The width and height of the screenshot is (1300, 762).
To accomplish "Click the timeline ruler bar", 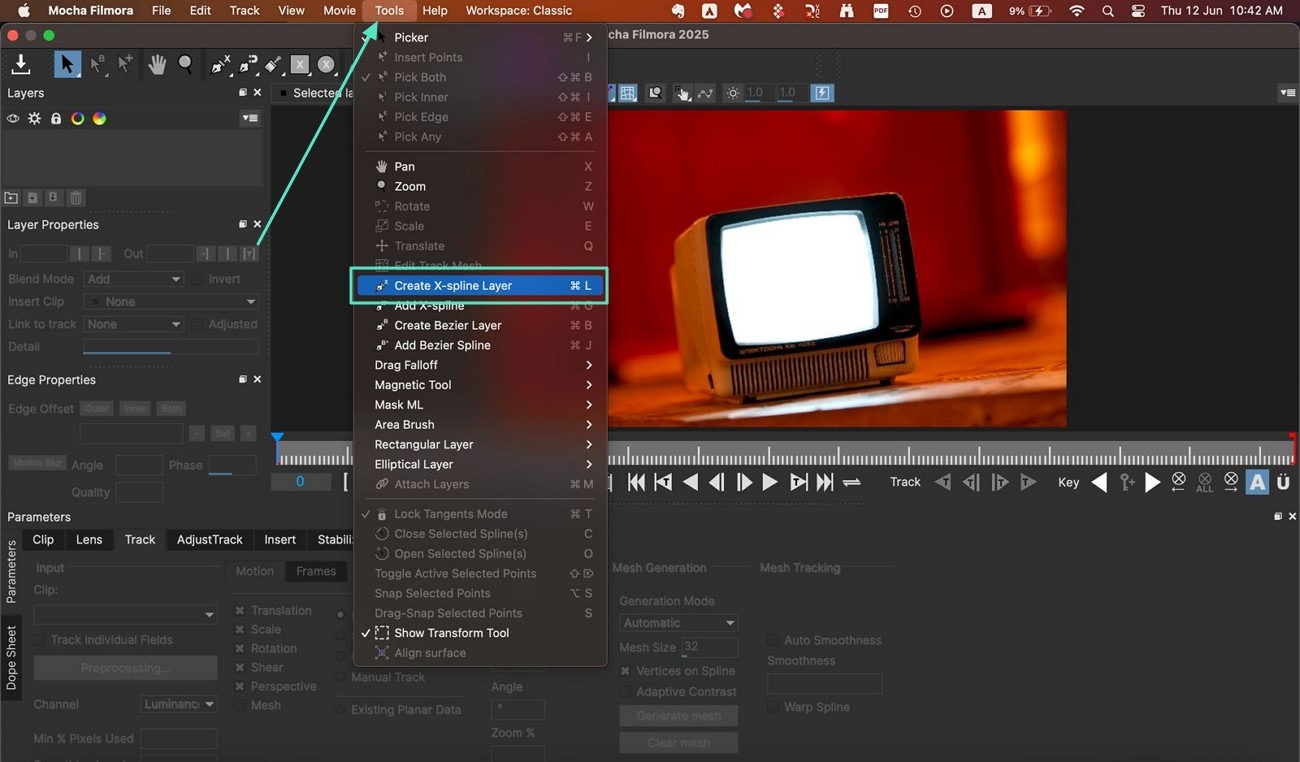I will click(785, 453).
